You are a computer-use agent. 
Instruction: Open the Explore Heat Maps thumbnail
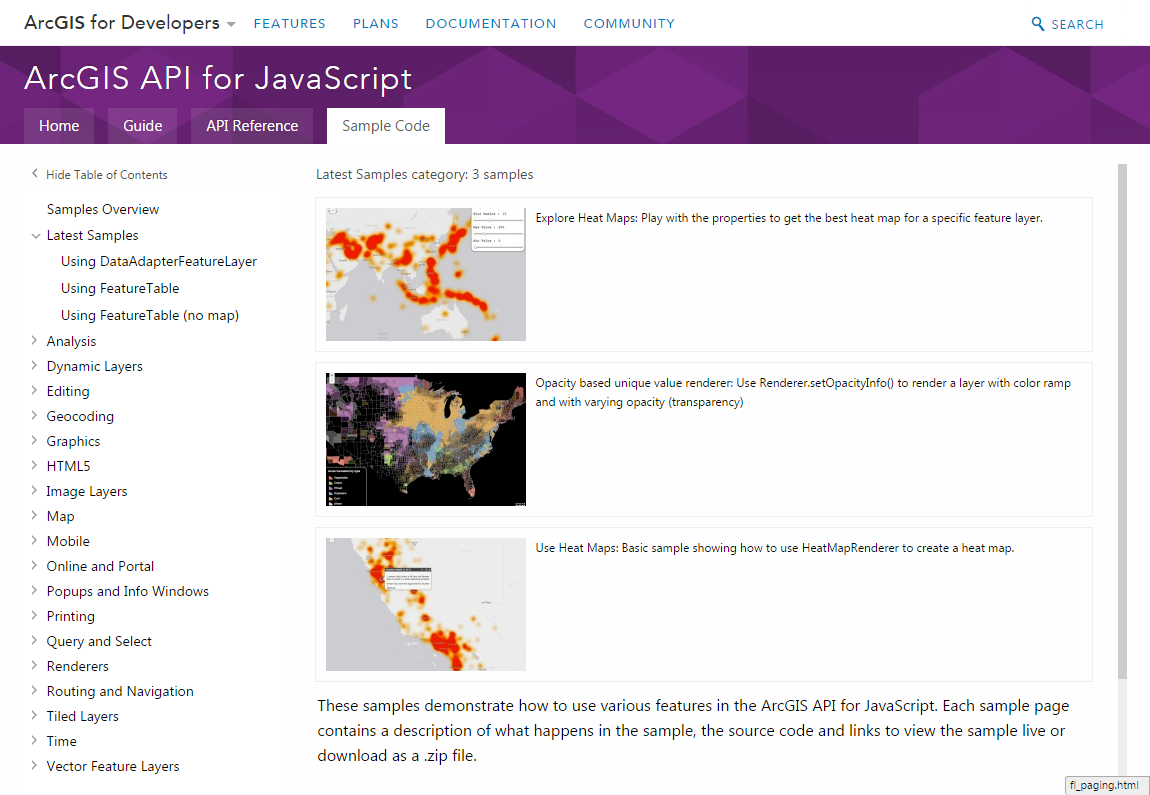click(x=425, y=274)
